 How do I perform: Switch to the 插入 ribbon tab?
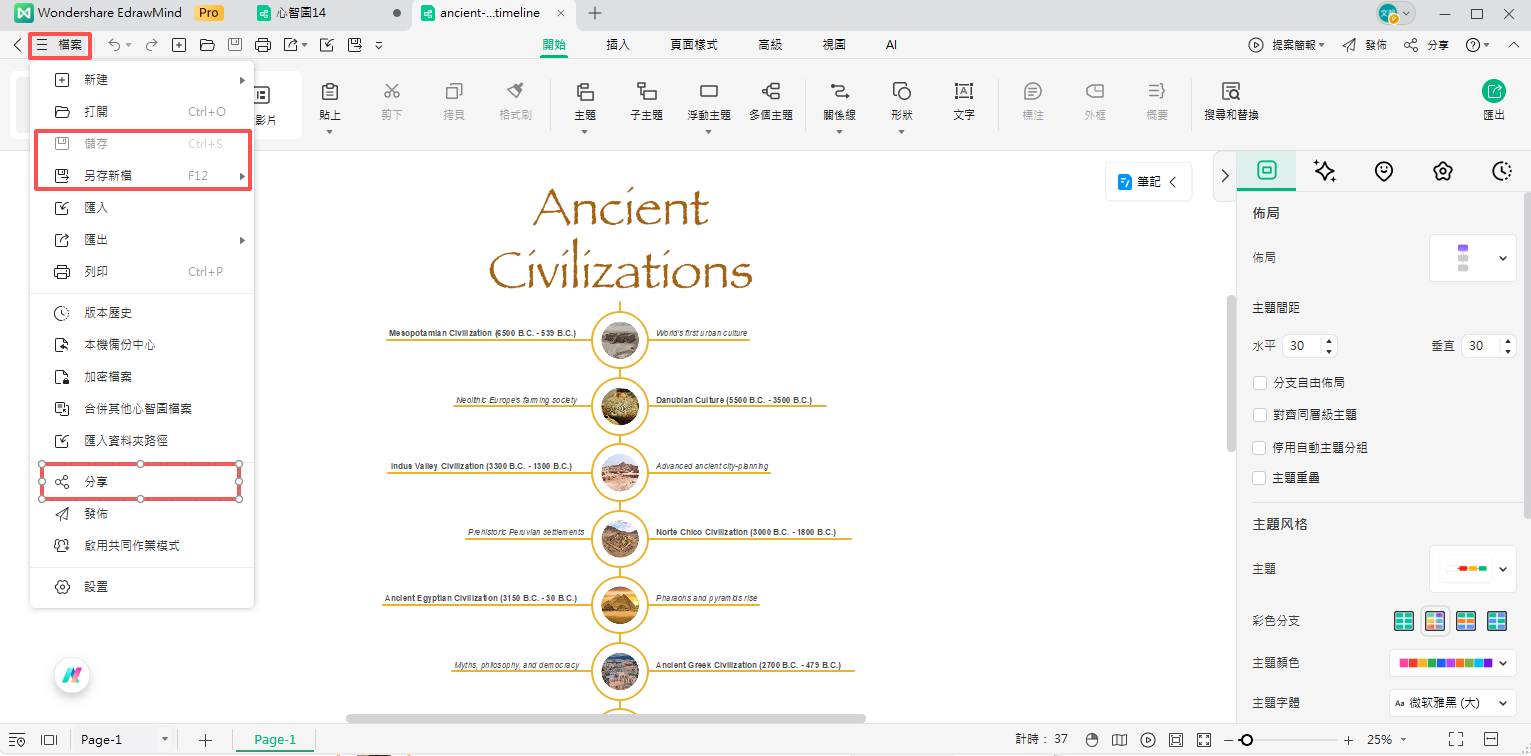618,44
